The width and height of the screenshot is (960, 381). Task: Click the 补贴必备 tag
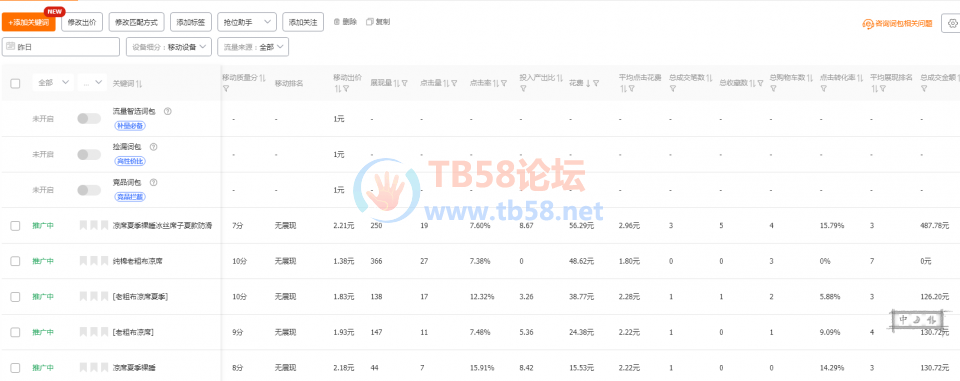pos(130,126)
